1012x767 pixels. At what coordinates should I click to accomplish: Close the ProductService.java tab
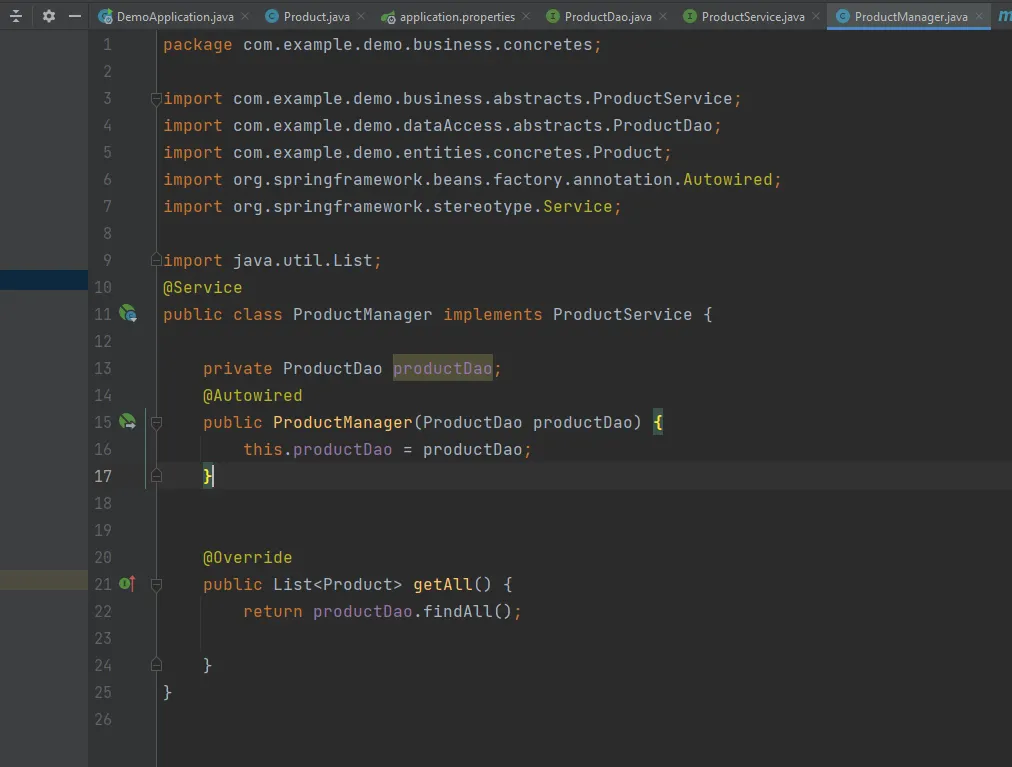coord(816,16)
